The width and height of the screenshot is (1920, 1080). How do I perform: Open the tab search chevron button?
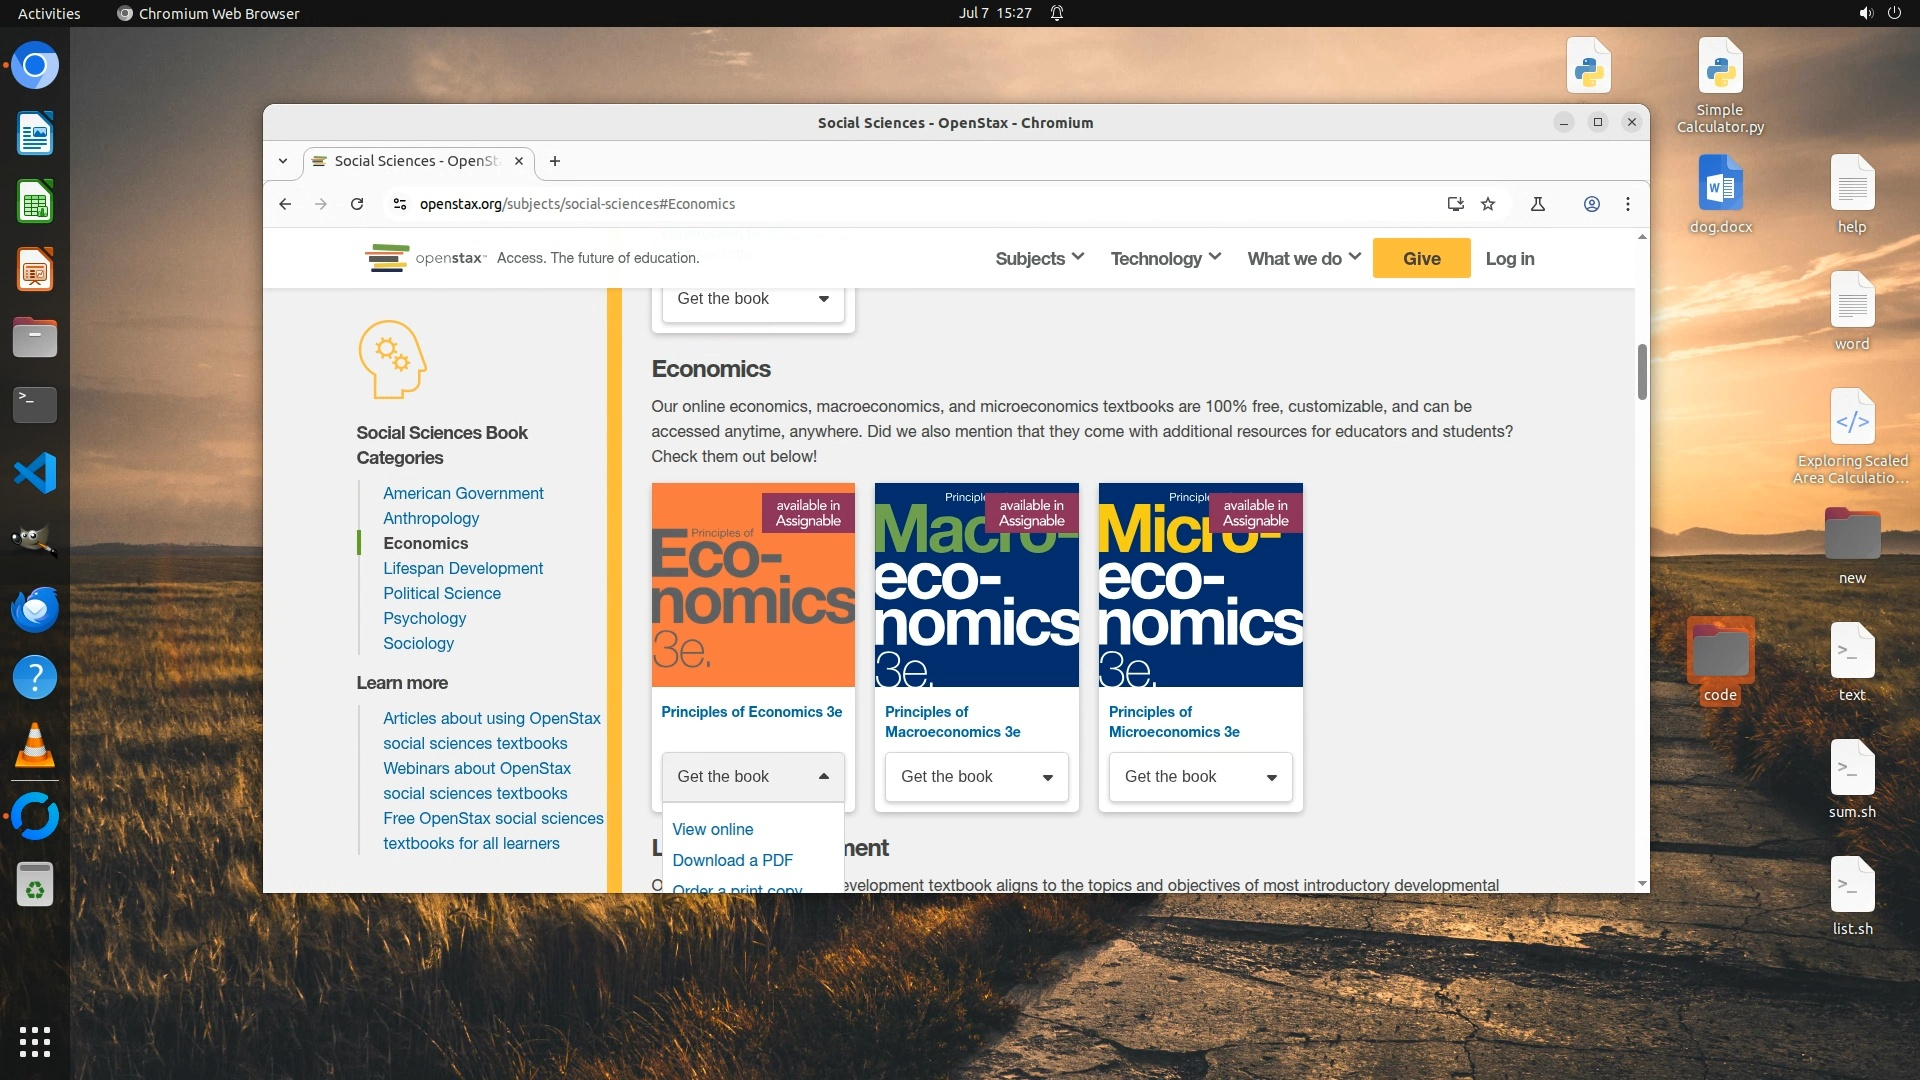(x=283, y=161)
